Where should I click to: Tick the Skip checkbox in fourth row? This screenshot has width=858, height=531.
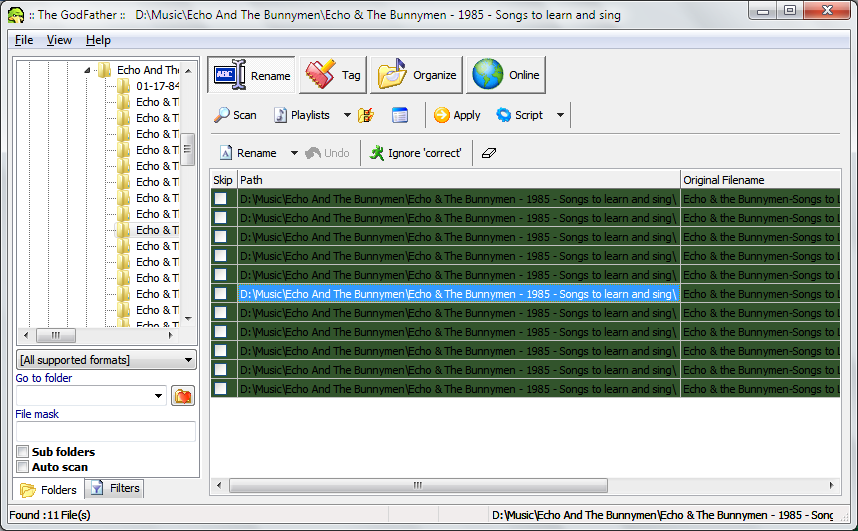(x=221, y=256)
